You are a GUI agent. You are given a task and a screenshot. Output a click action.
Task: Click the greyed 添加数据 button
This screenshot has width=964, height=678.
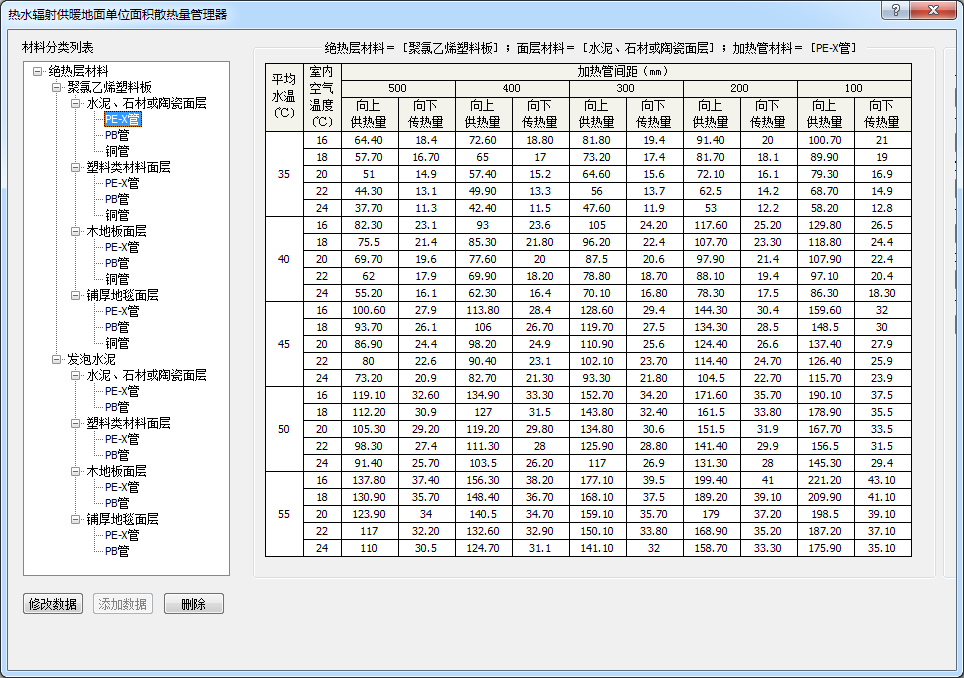pos(122,604)
